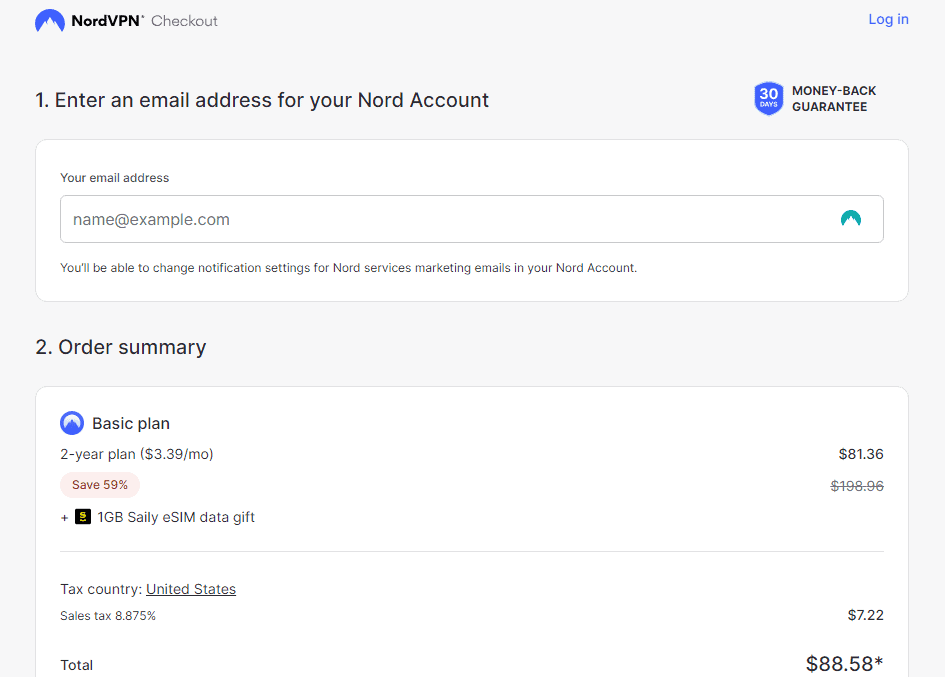Click the Basic plan round logo icon
Screen dimensions: 945x677
72,423
